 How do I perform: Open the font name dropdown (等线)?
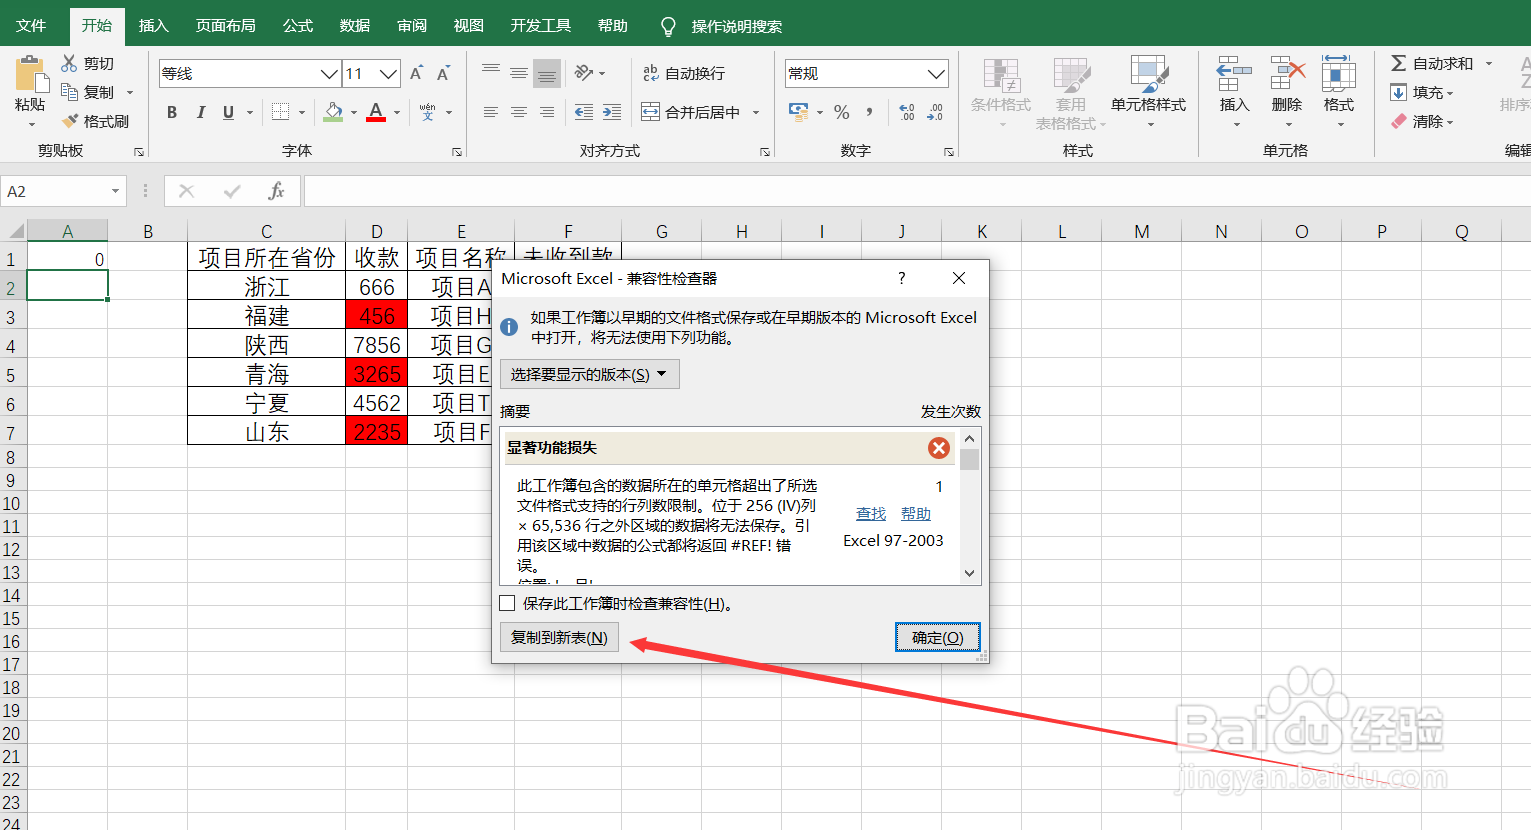[x=329, y=73]
